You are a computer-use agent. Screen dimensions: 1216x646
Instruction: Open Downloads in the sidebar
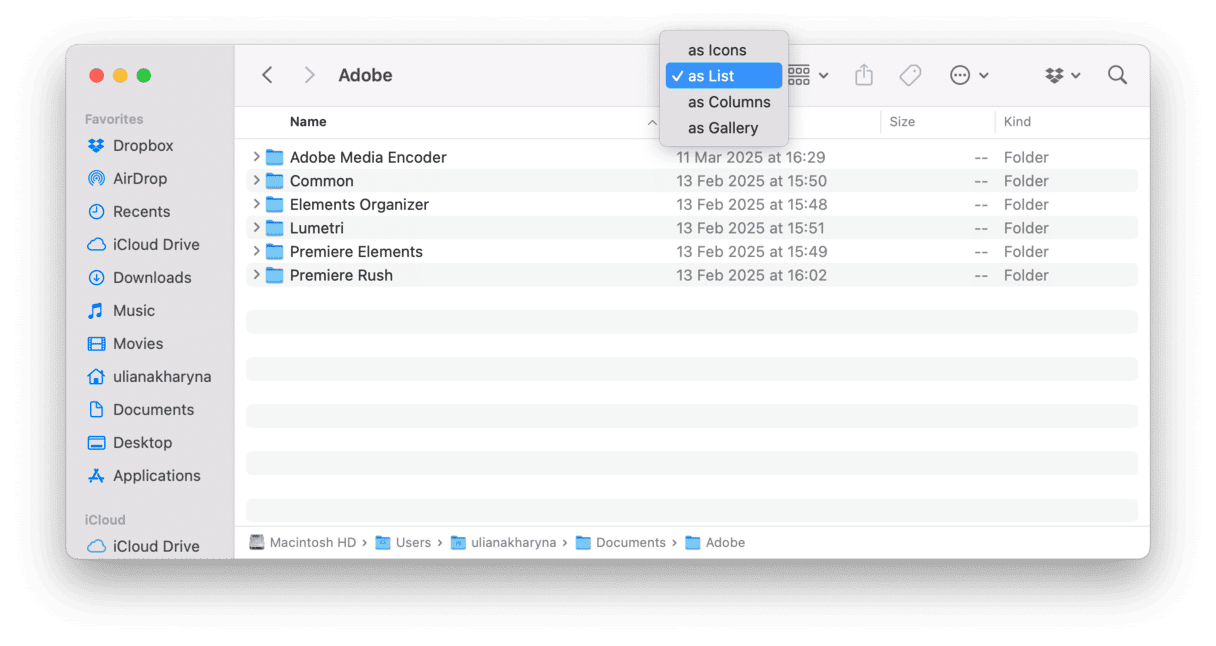(150, 278)
